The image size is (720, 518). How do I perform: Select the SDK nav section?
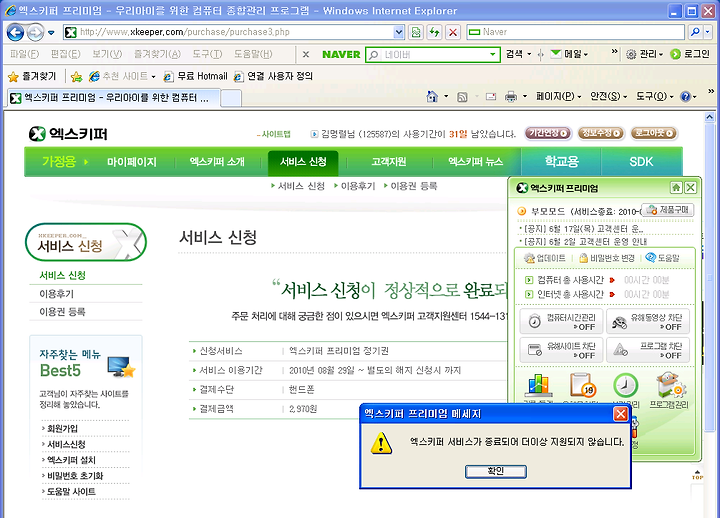pyautogui.click(x=641, y=162)
